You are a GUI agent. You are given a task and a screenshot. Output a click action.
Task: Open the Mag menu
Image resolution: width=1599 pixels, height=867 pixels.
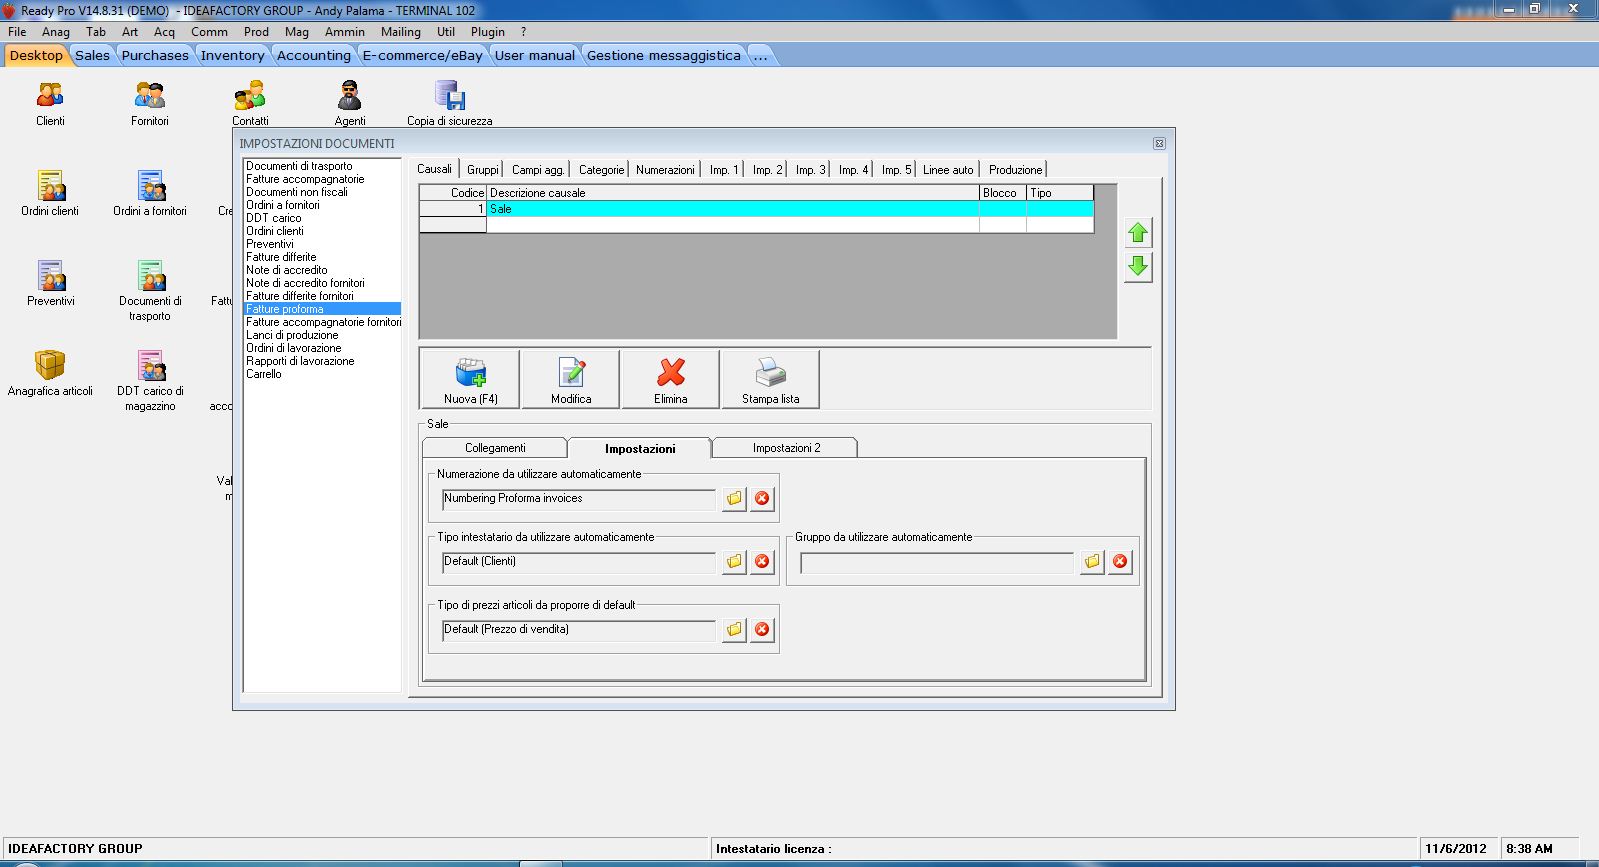click(297, 32)
